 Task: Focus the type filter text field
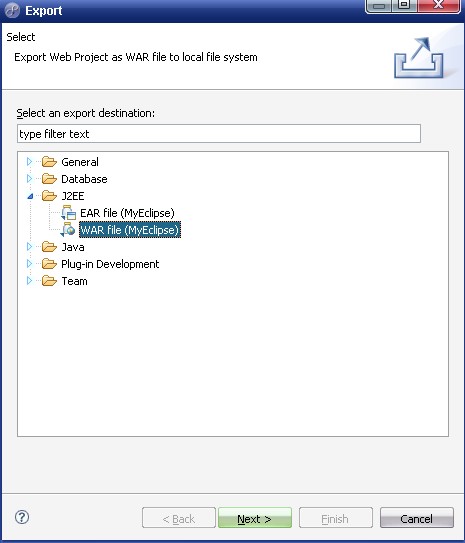click(x=219, y=134)
